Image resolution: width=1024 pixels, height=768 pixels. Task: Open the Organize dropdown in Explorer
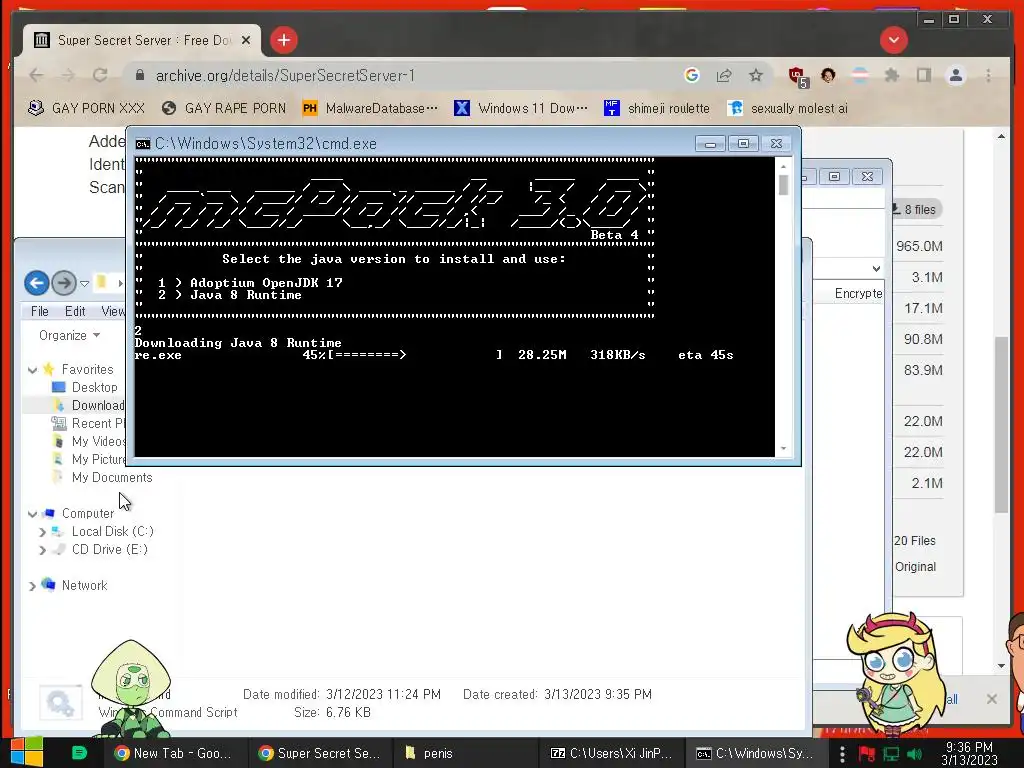[x=69, y=336]
